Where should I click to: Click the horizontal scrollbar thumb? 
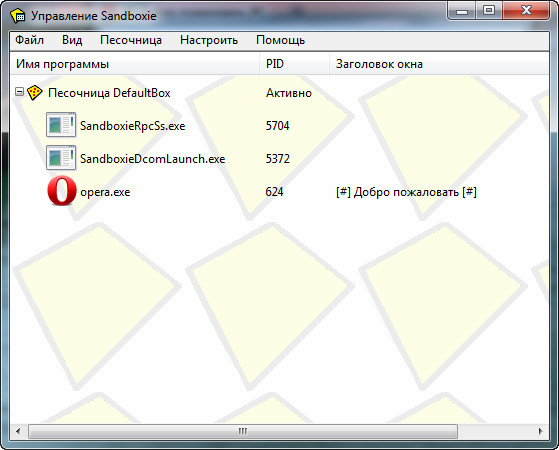243,431
